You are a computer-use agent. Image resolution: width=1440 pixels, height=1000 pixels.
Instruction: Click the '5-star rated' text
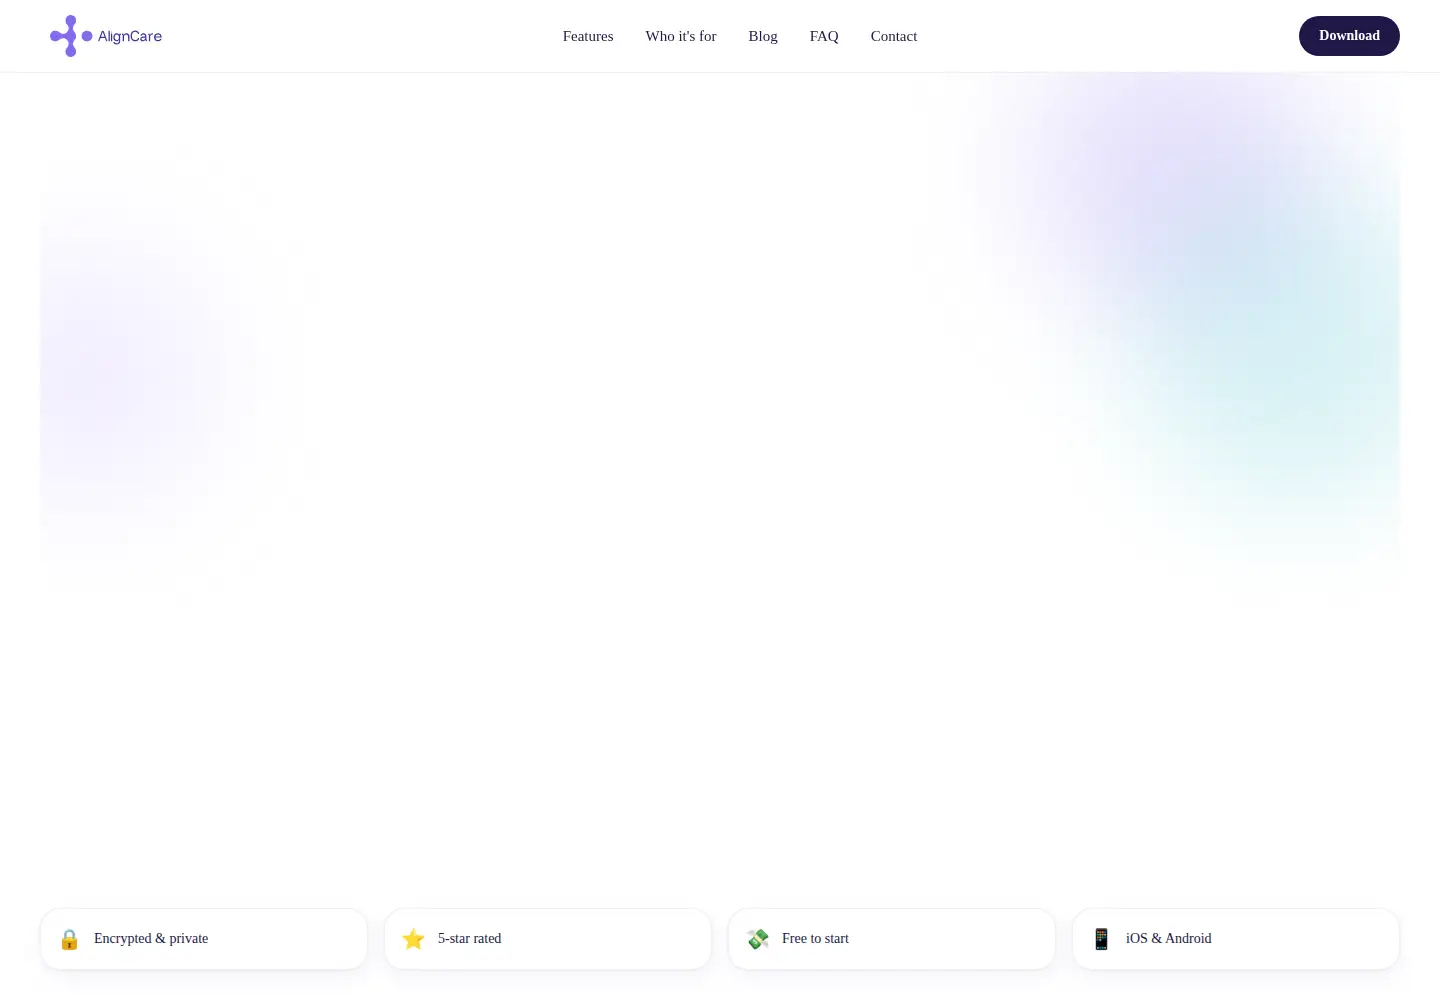pyautogui.click(x=470, y=938)
